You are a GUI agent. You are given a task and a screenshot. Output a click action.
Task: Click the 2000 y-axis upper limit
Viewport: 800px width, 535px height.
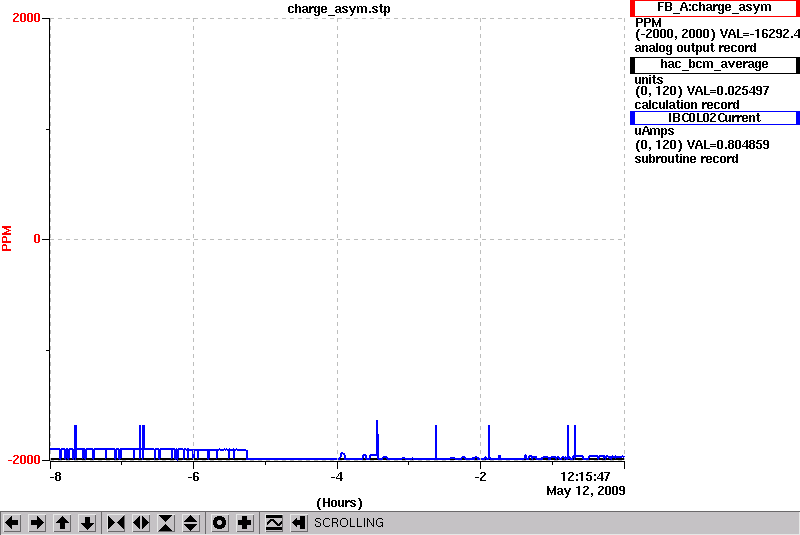(x=26, y=18)
